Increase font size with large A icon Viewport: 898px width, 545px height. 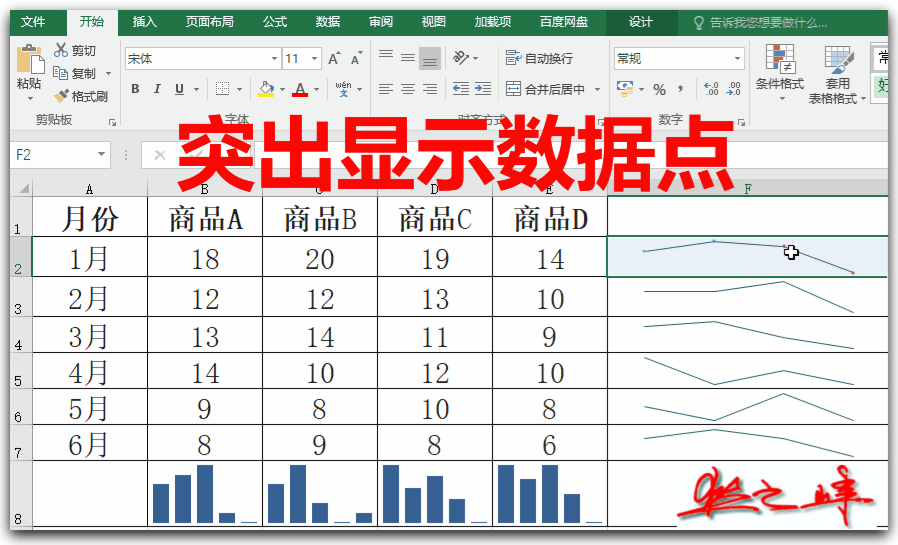(334, 58)
